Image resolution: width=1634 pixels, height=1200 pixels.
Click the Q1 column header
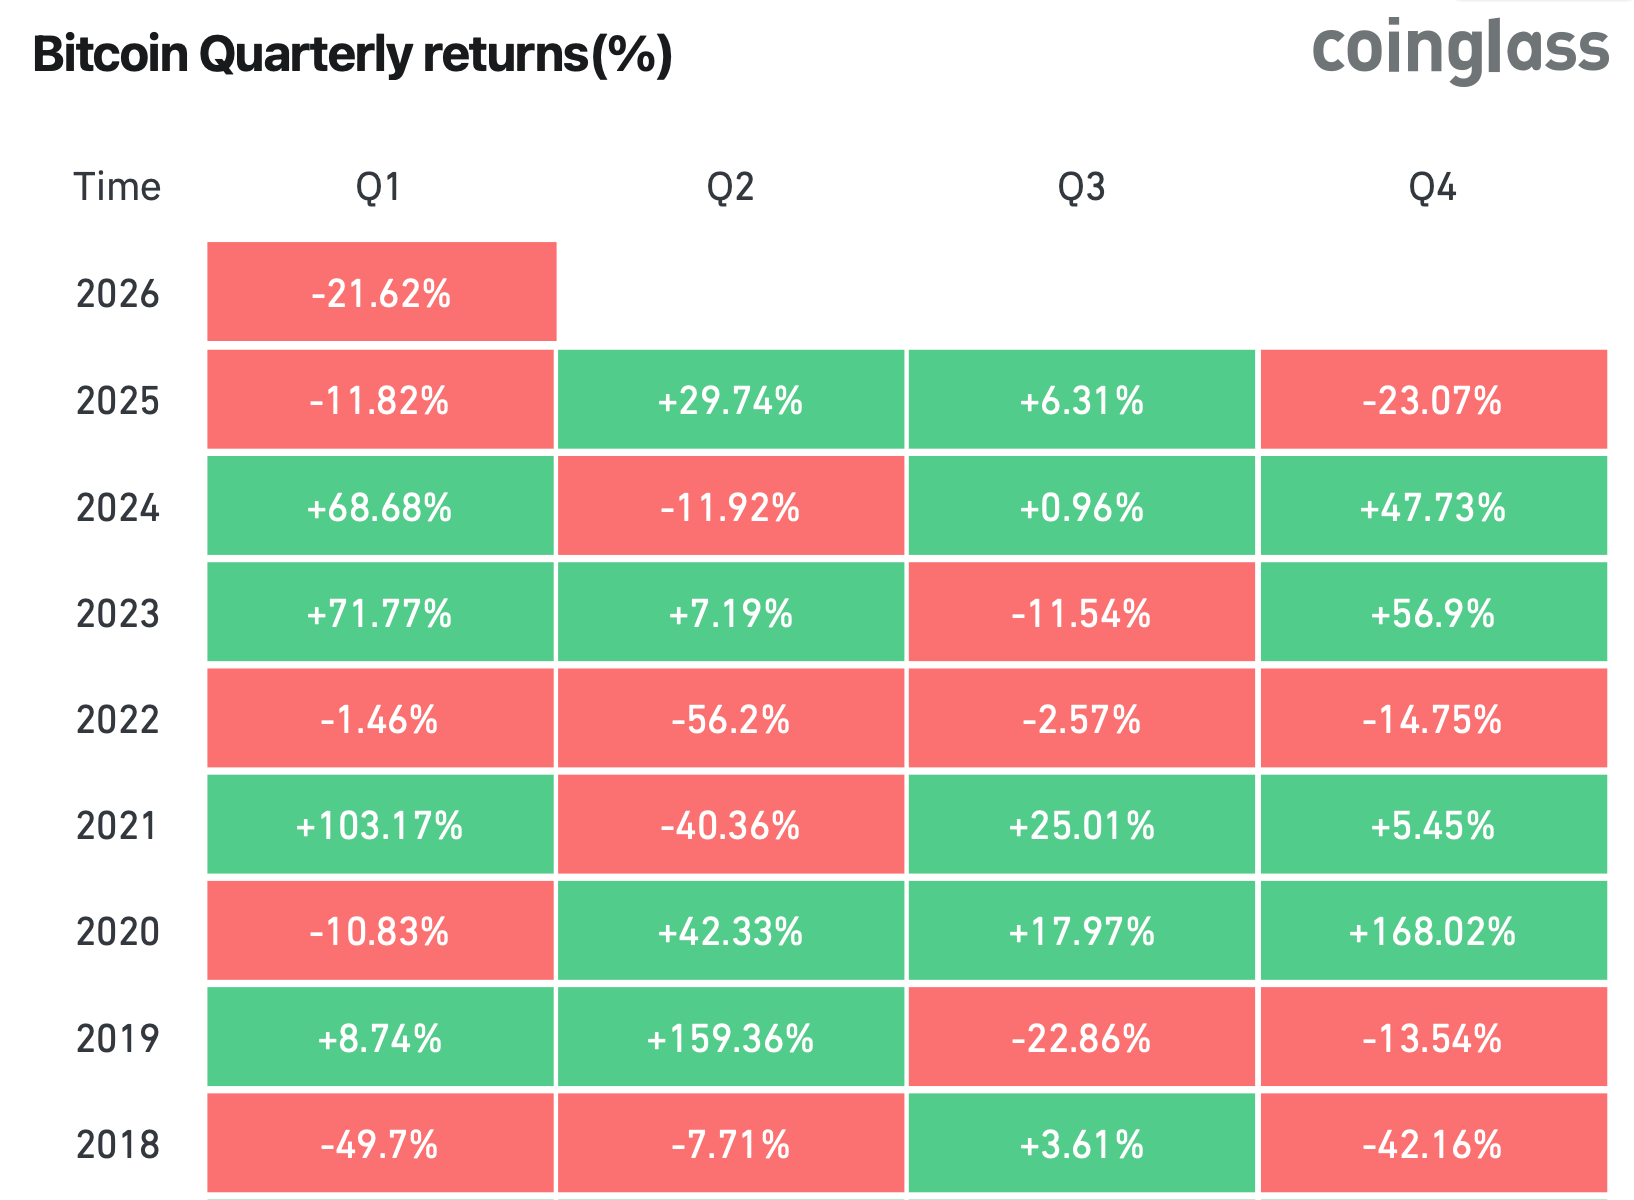379,187
